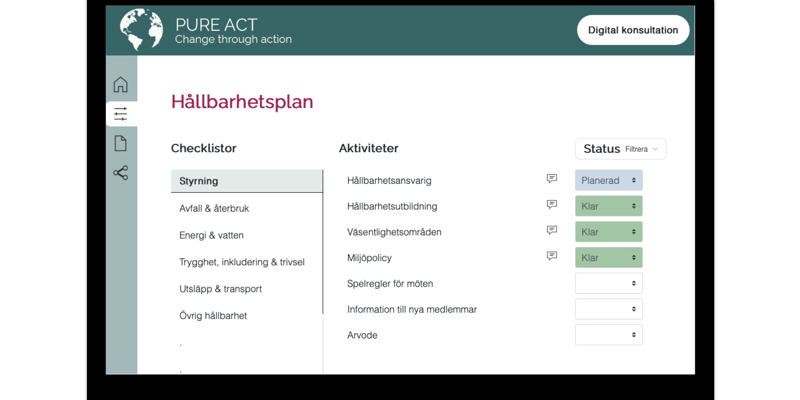
Task: Open status dropdown for Hållbarhetsutbildning
Action: coord(608,206)
